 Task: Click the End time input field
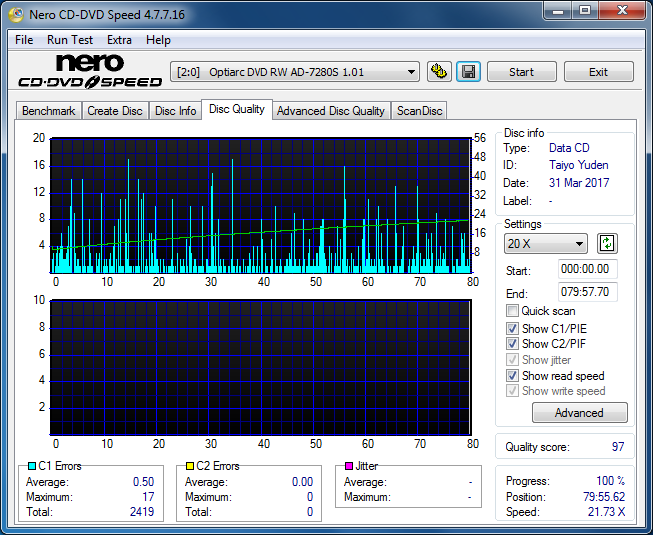click(x=587, y=293)
